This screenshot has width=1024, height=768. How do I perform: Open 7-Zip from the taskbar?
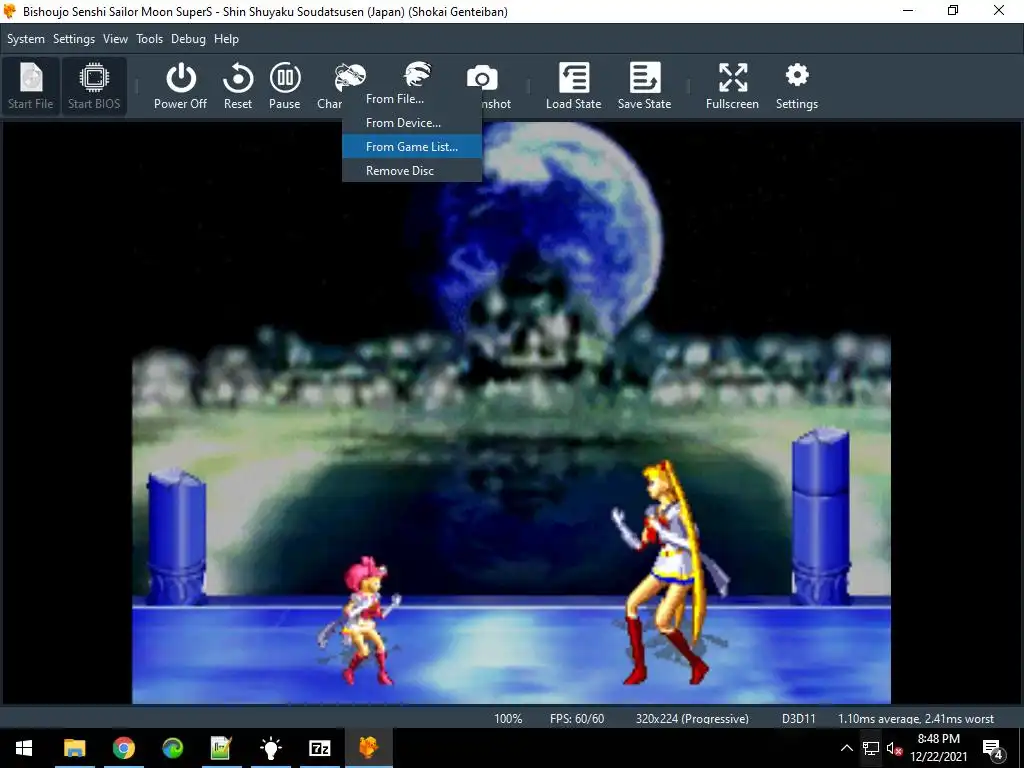click(x=319, y=748)
